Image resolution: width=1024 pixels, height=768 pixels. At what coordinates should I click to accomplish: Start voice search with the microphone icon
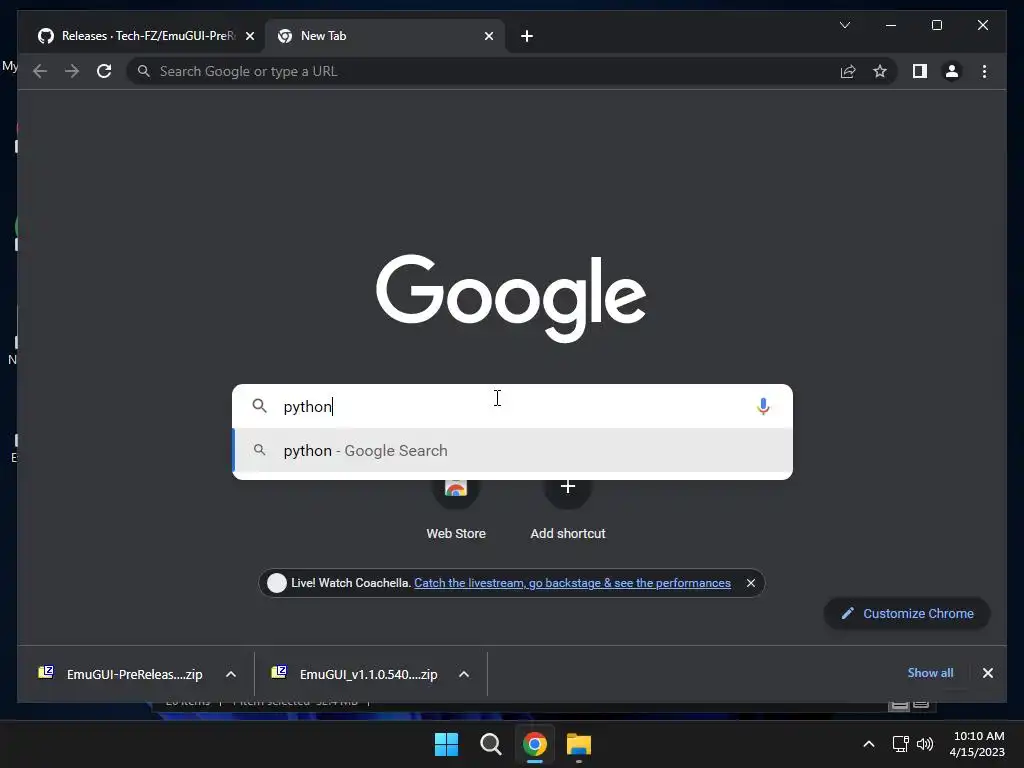click(763, 406)
